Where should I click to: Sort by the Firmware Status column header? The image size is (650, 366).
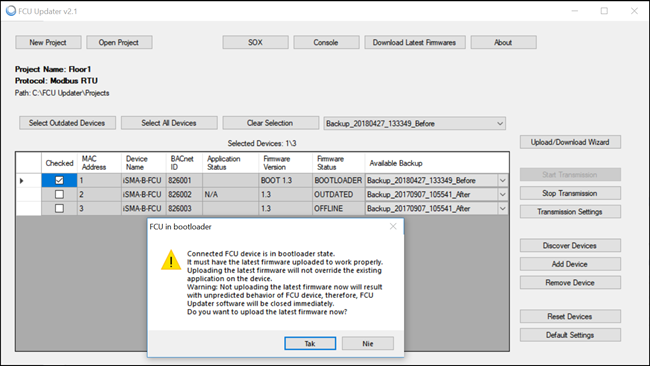click(338, 163)
